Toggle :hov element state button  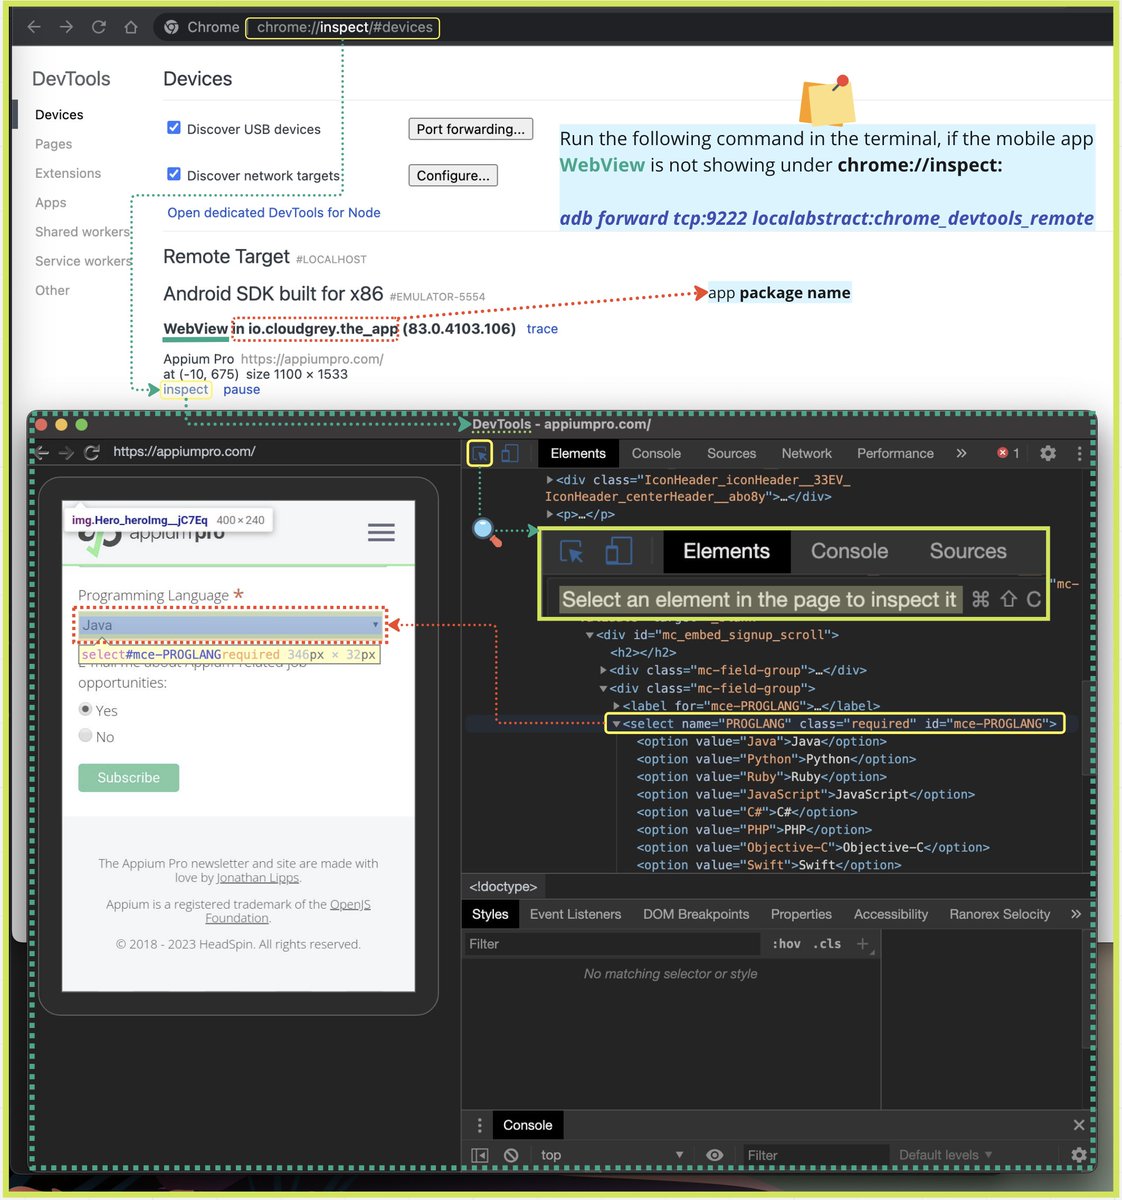pyautogui.click(x=787, y=944)
